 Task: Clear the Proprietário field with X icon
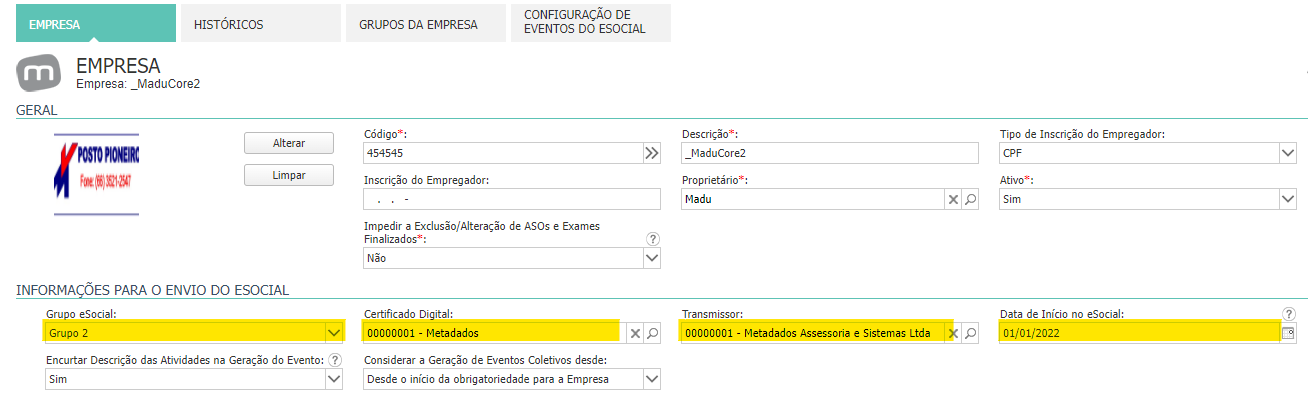(953, 199)
